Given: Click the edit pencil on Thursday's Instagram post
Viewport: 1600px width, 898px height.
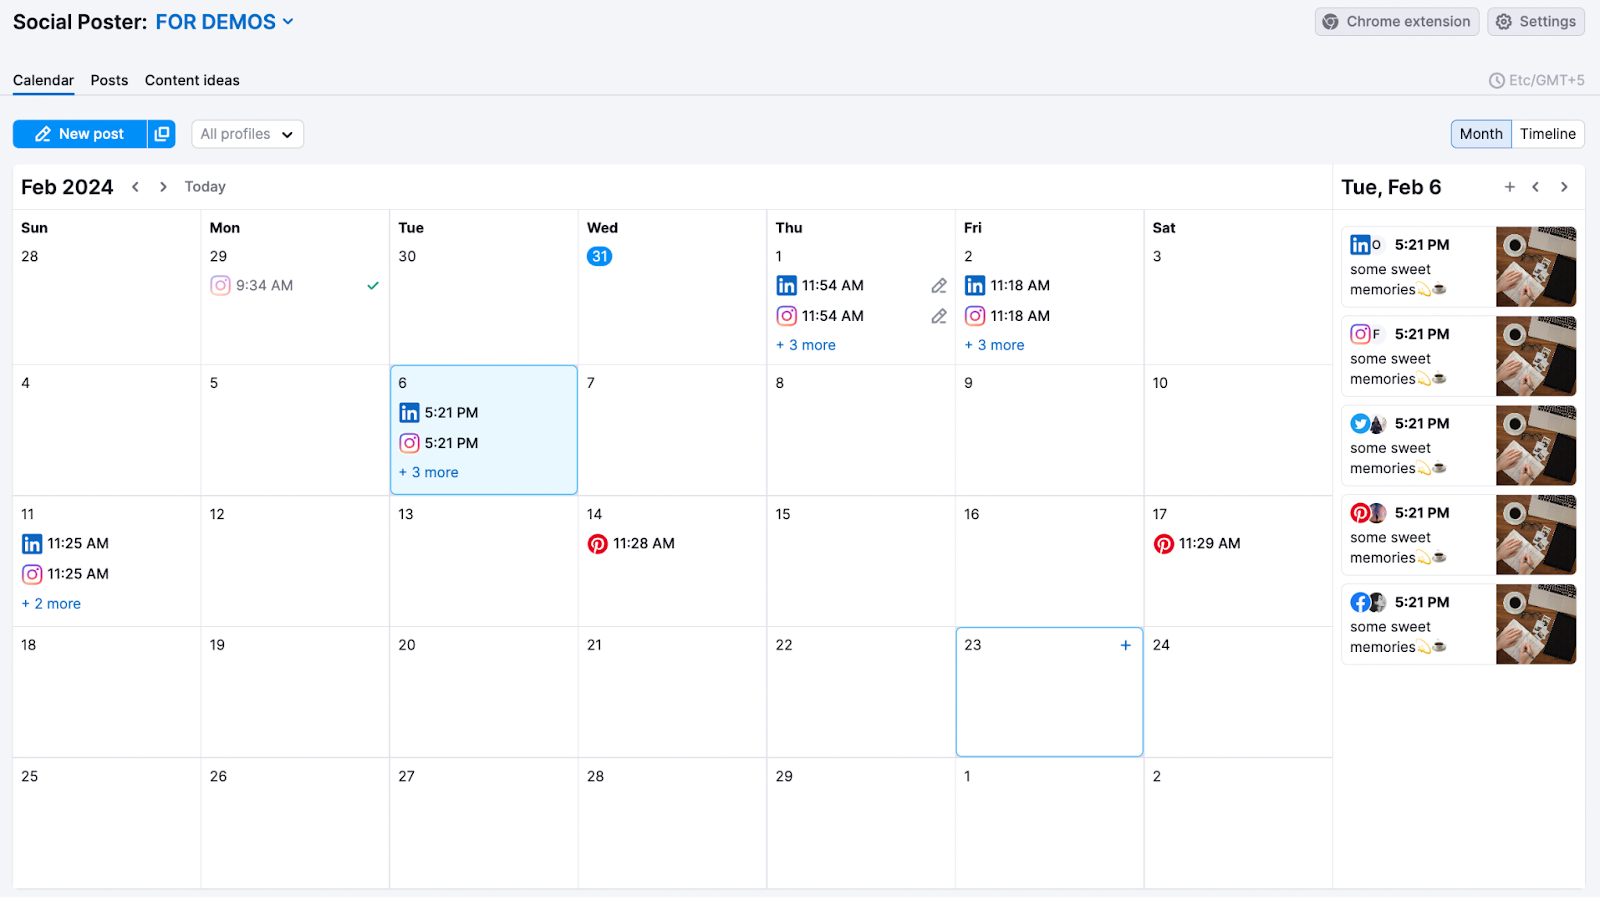Looking at the screenshot, I should point(938,316).
